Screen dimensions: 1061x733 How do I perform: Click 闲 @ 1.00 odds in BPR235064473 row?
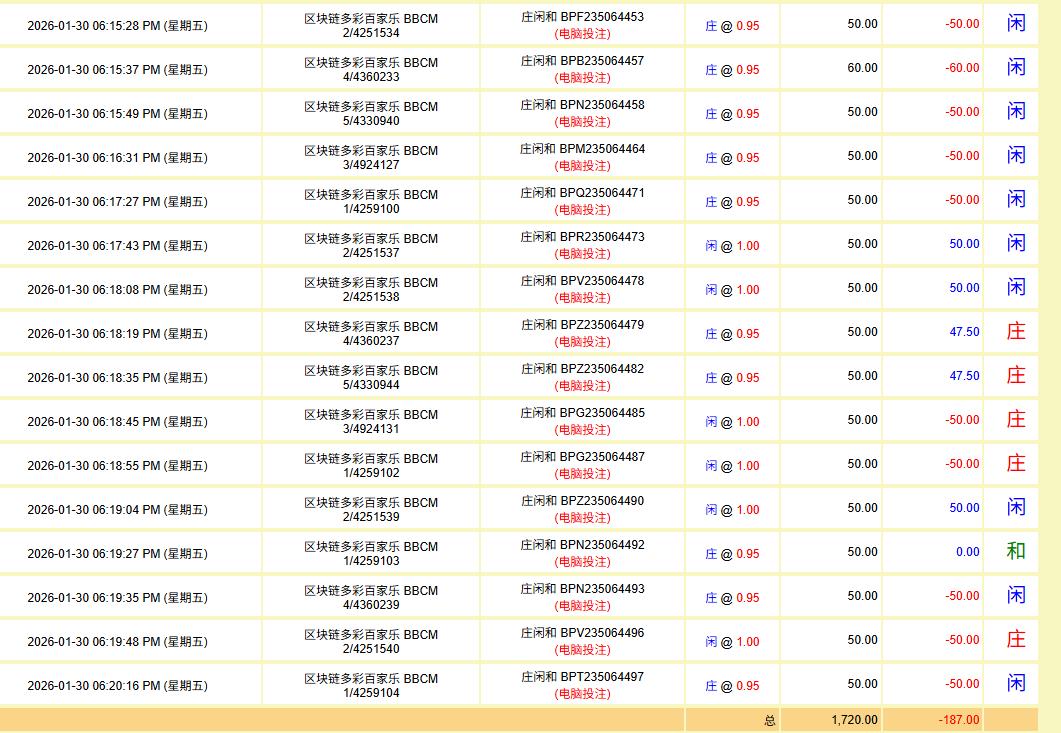[x=732, y=246]
